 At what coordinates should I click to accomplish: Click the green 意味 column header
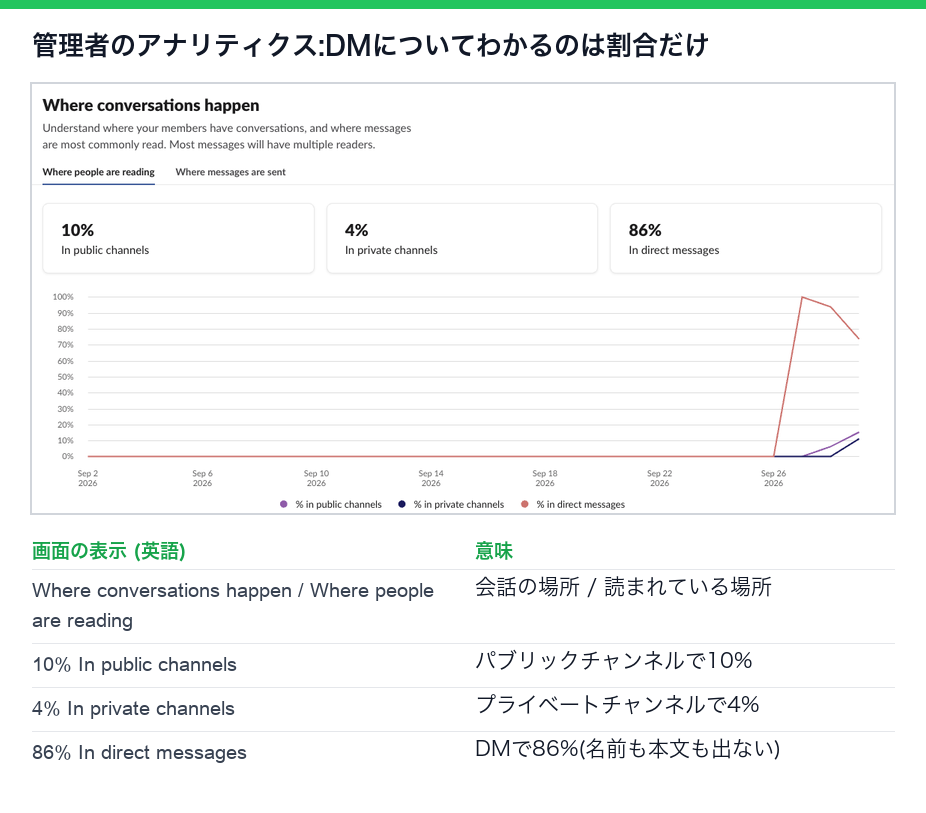coord(494,551)
